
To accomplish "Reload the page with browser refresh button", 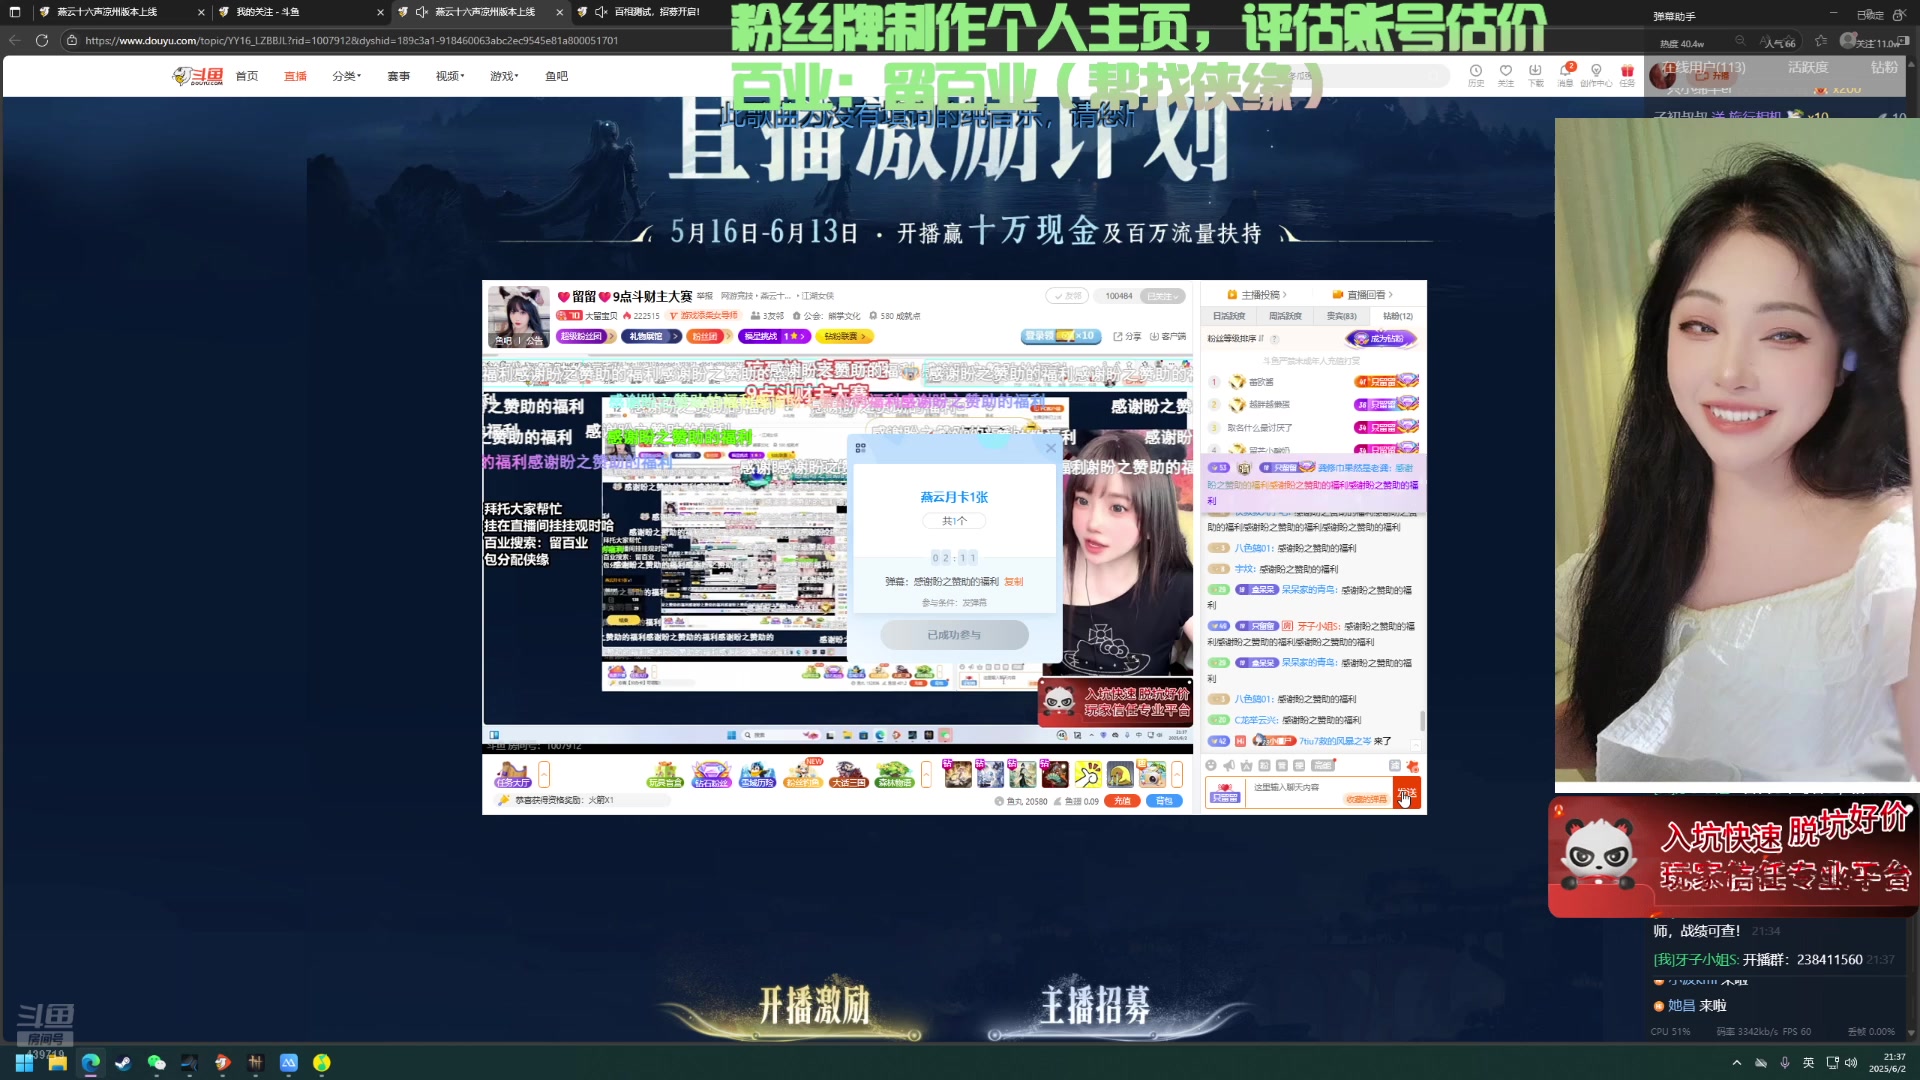I will pyautogui.click(x=42, y=40).
